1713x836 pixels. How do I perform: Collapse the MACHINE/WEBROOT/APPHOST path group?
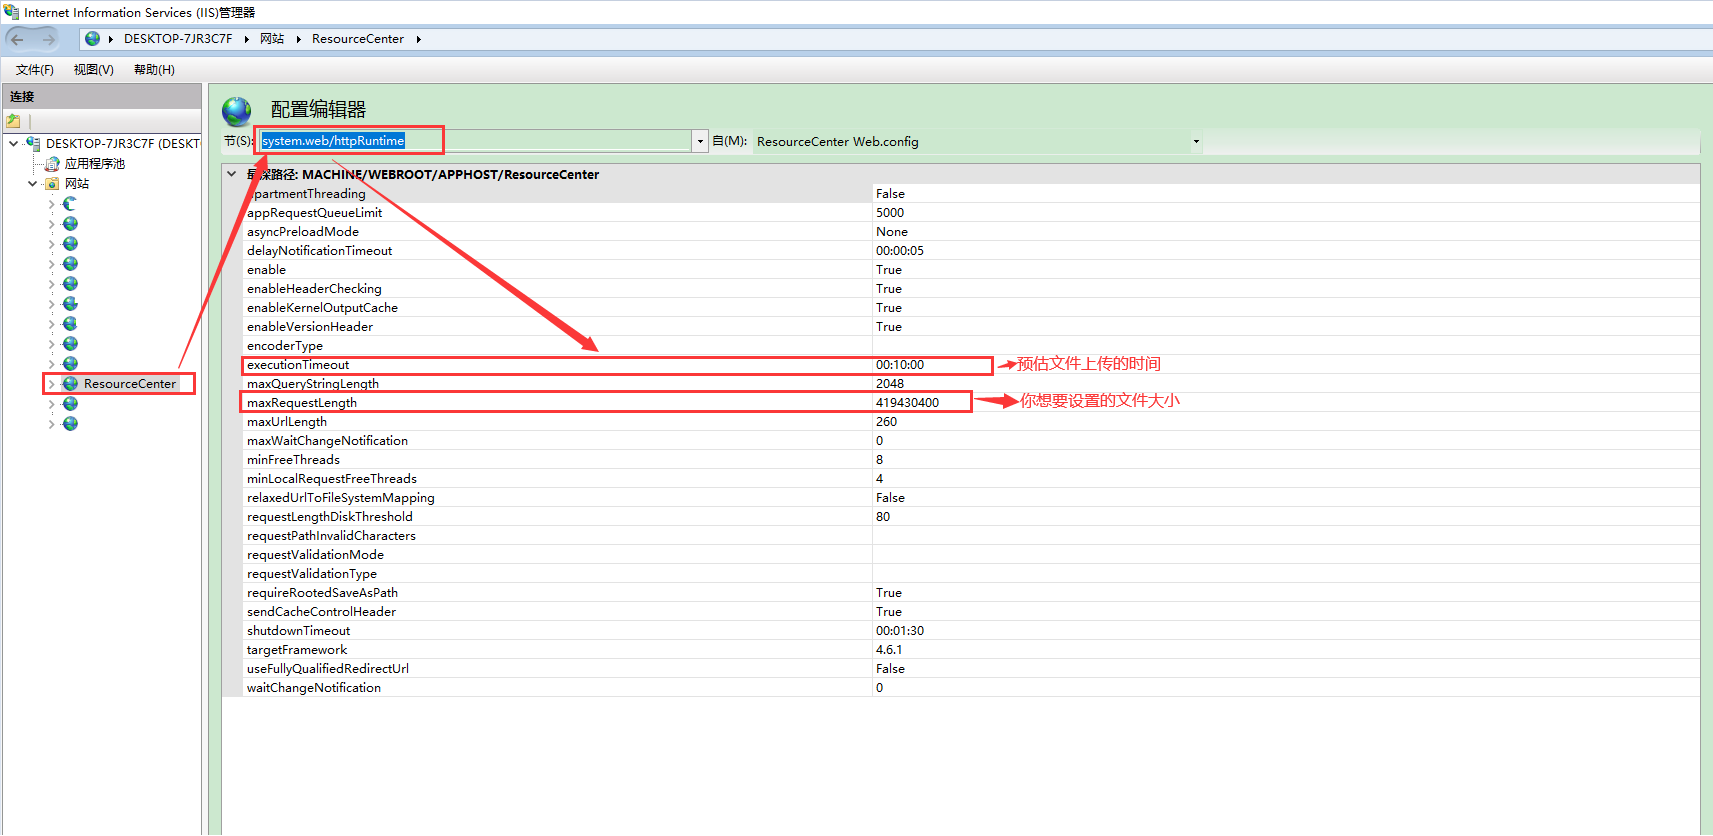232,174
